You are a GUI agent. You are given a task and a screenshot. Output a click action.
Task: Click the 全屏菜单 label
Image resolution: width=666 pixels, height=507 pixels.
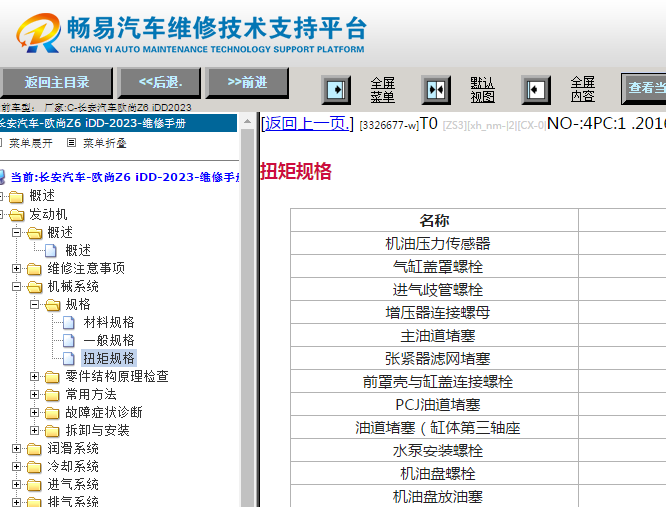(x=383, y=90)
